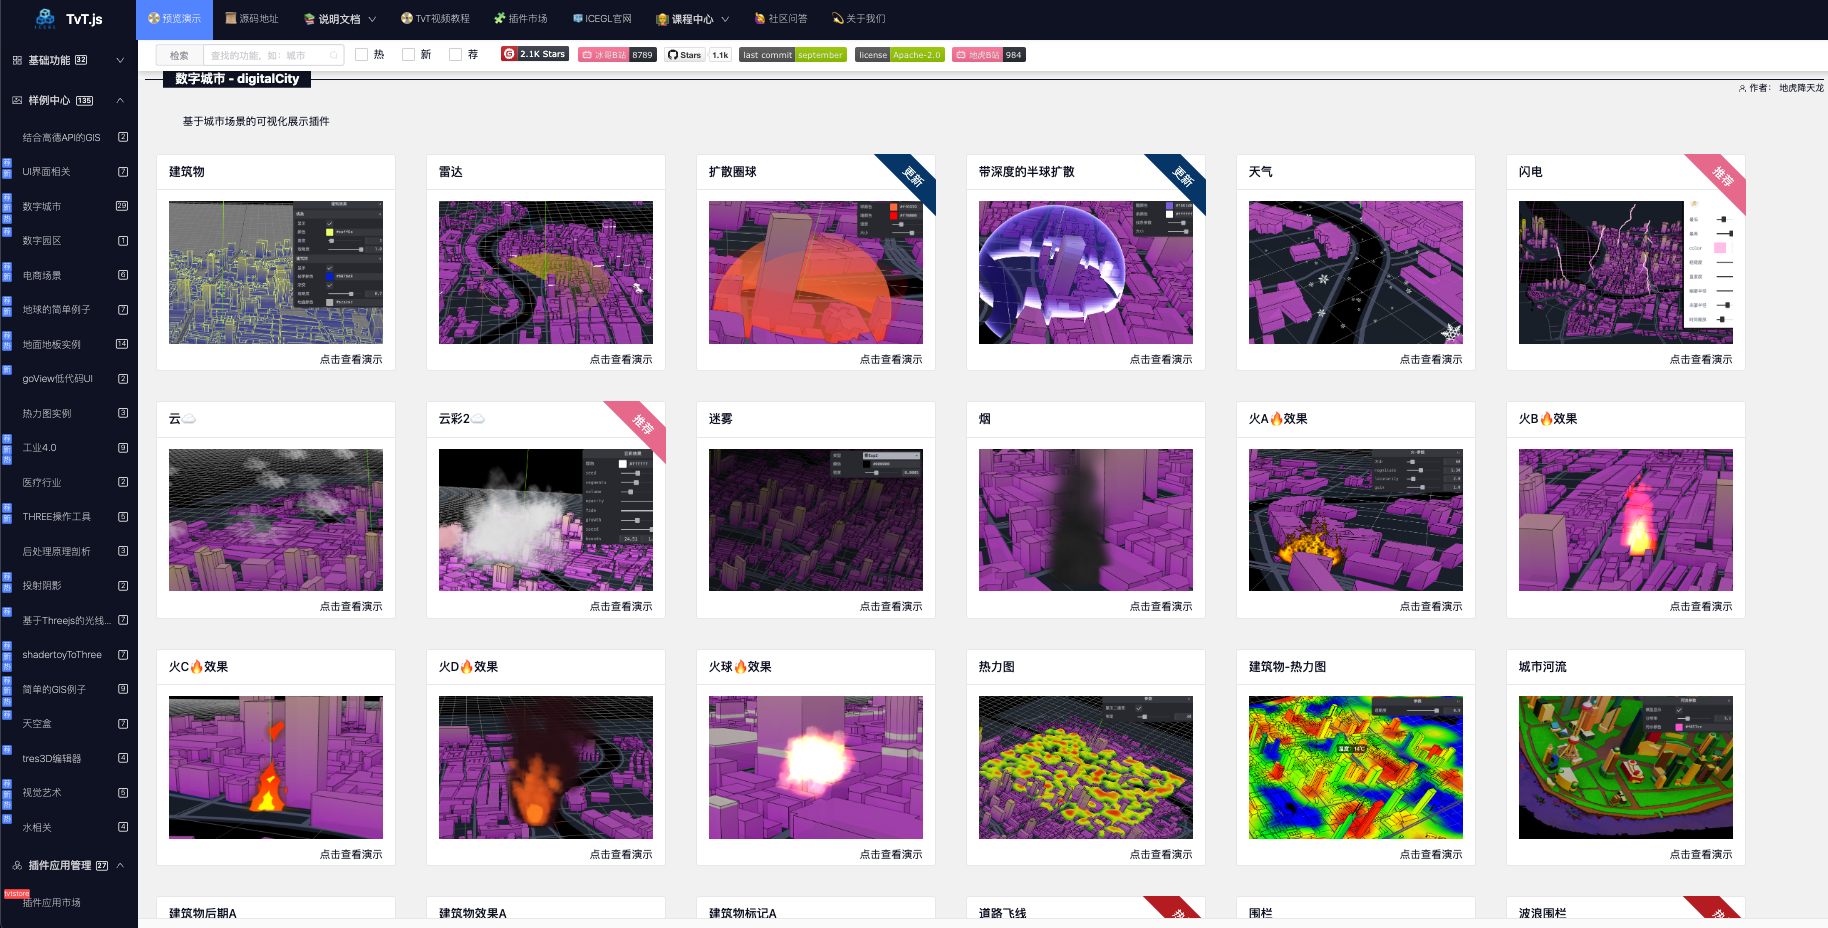The height and width of the screenshot is (928, 1828).
Task: Open the GitHub Stars badge
Action: [x=698, y=55]
